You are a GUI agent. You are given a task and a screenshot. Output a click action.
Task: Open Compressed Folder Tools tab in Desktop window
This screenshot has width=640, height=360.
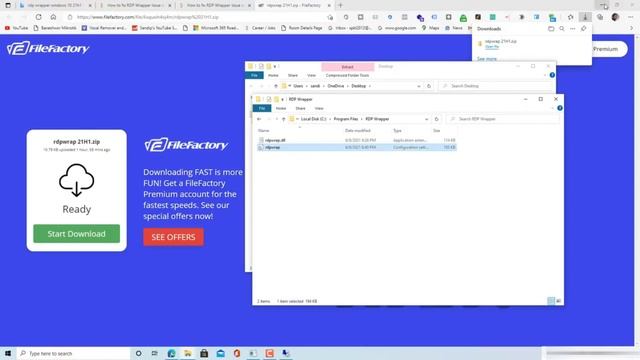click(x=347, y=76)
